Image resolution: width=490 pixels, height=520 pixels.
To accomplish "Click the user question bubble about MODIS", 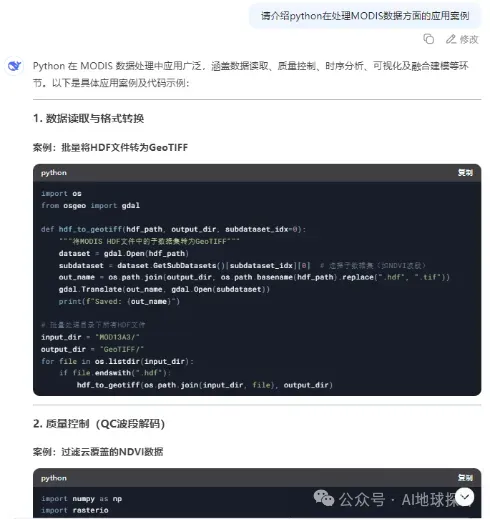I will tap(365, 16).
